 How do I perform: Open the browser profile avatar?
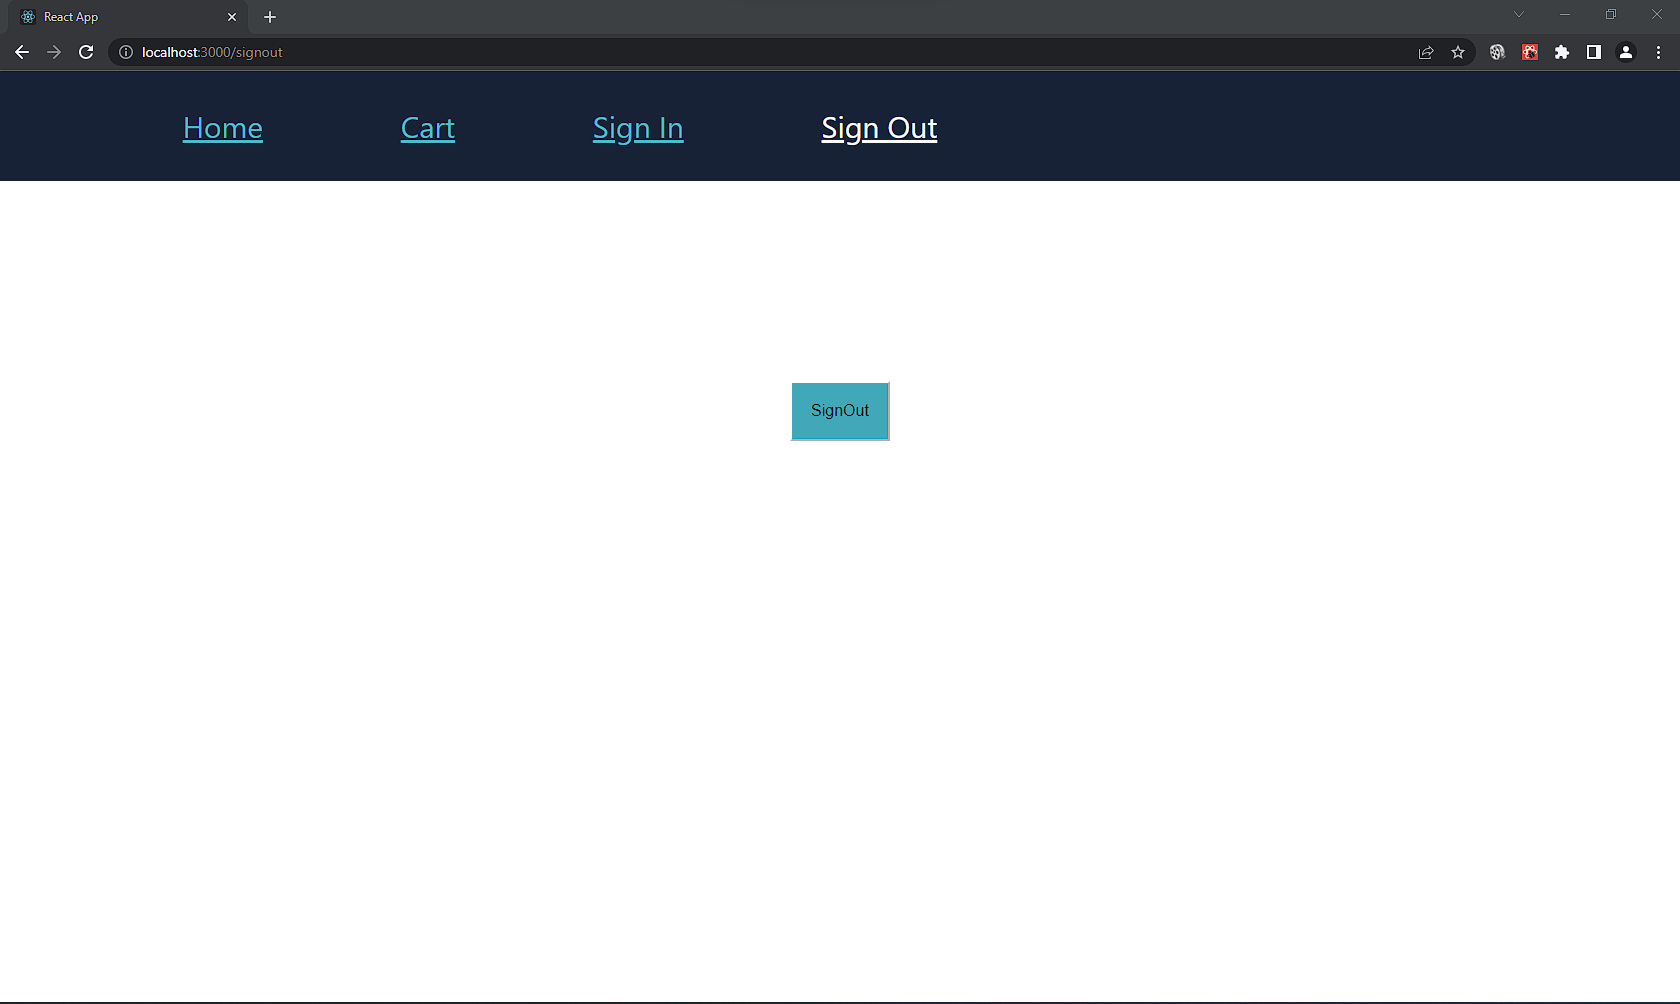[1626, 52]
